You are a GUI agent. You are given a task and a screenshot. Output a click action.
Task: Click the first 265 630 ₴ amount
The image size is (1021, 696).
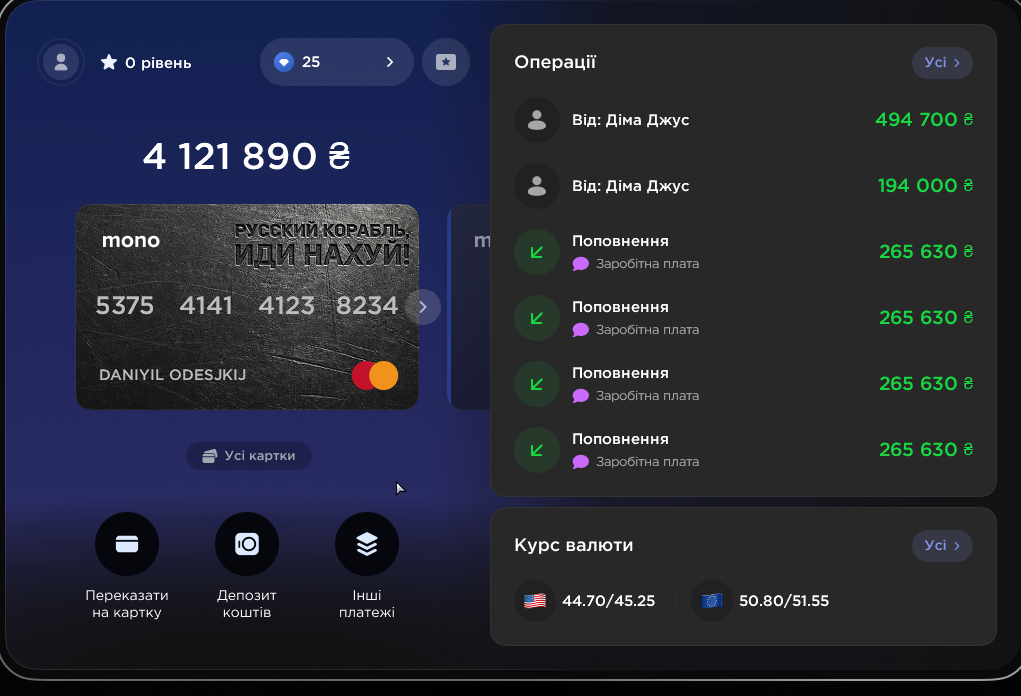926,251
